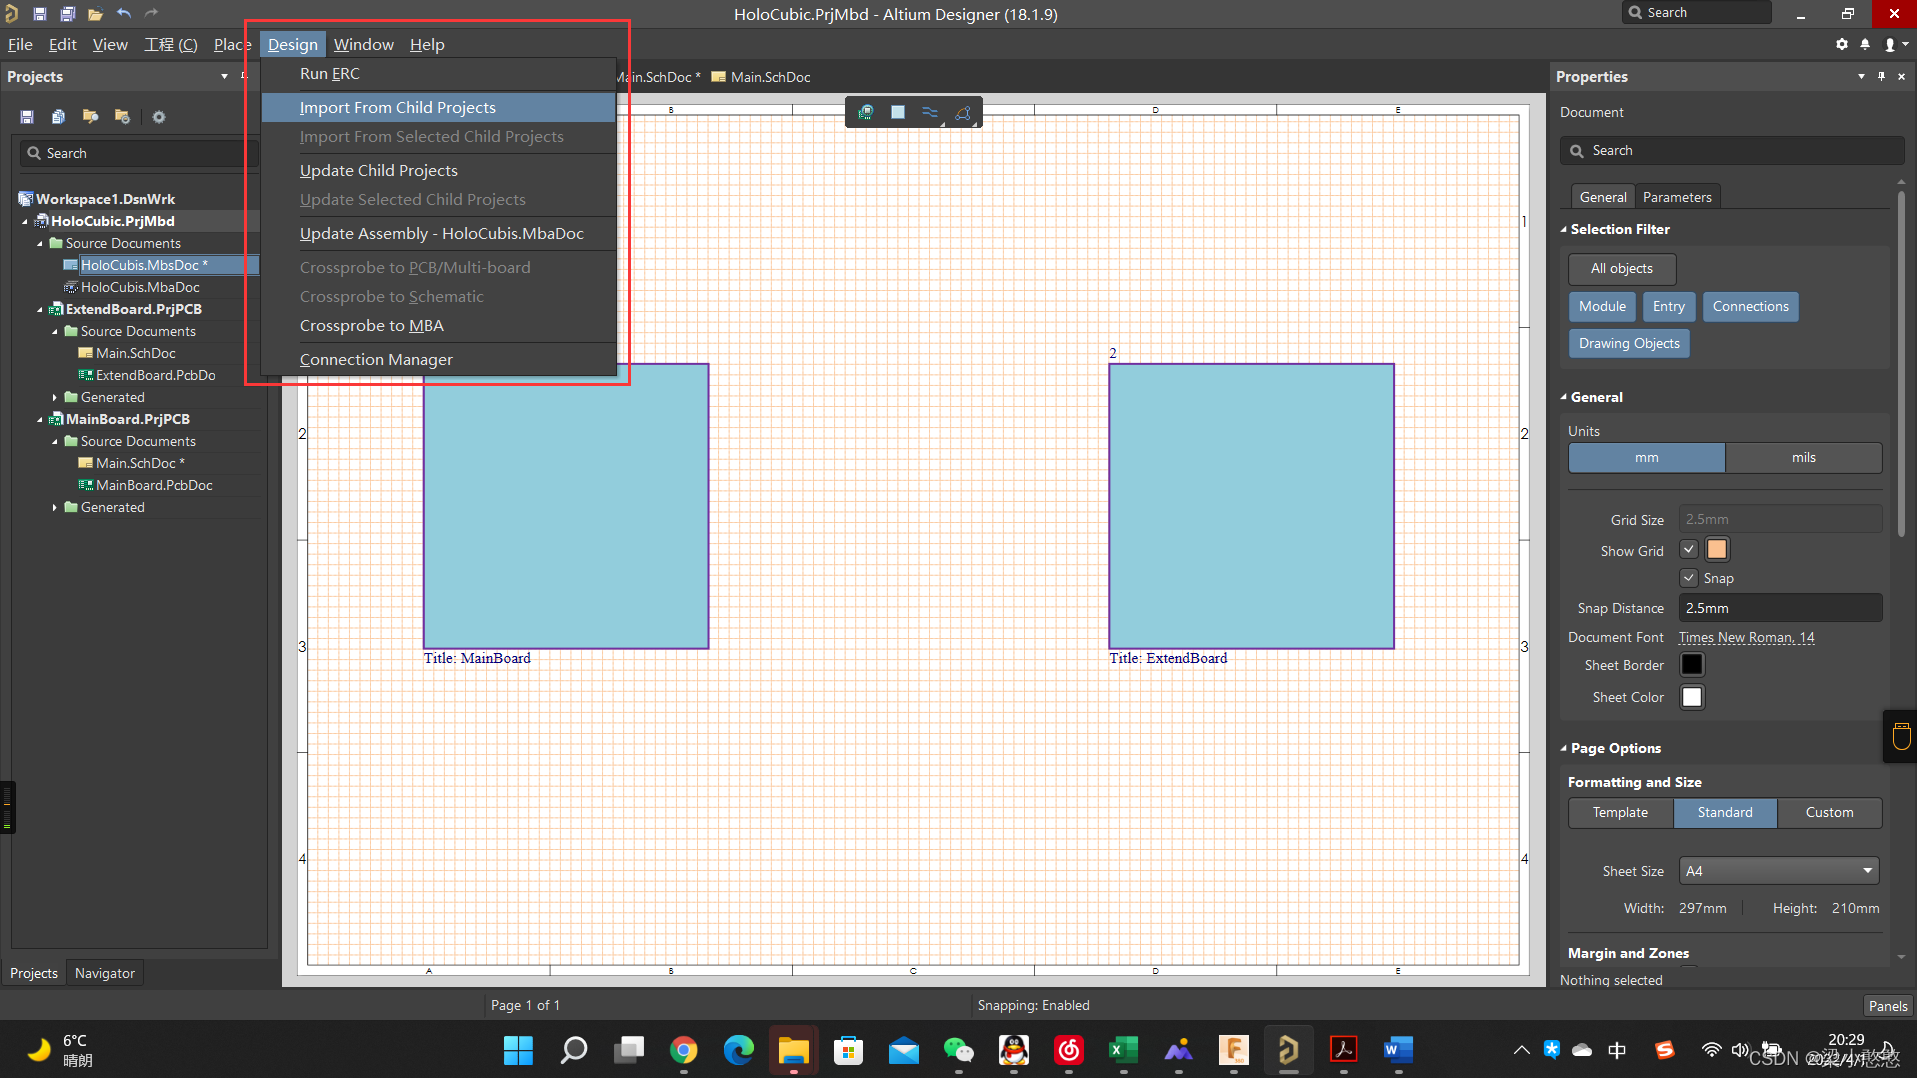This screenshot has height=1078, width=1917.
Task: Switch units to mils
Action: [1803, 458]
